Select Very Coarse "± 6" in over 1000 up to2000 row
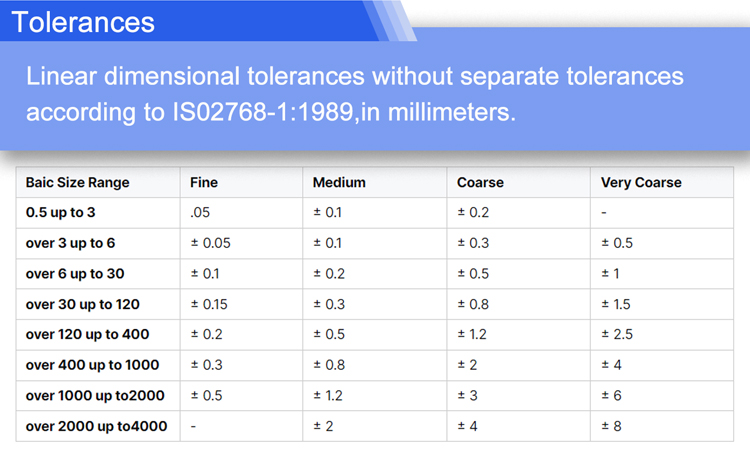The height and width of the screenshot is (469, 750). [x=611, y=396]
